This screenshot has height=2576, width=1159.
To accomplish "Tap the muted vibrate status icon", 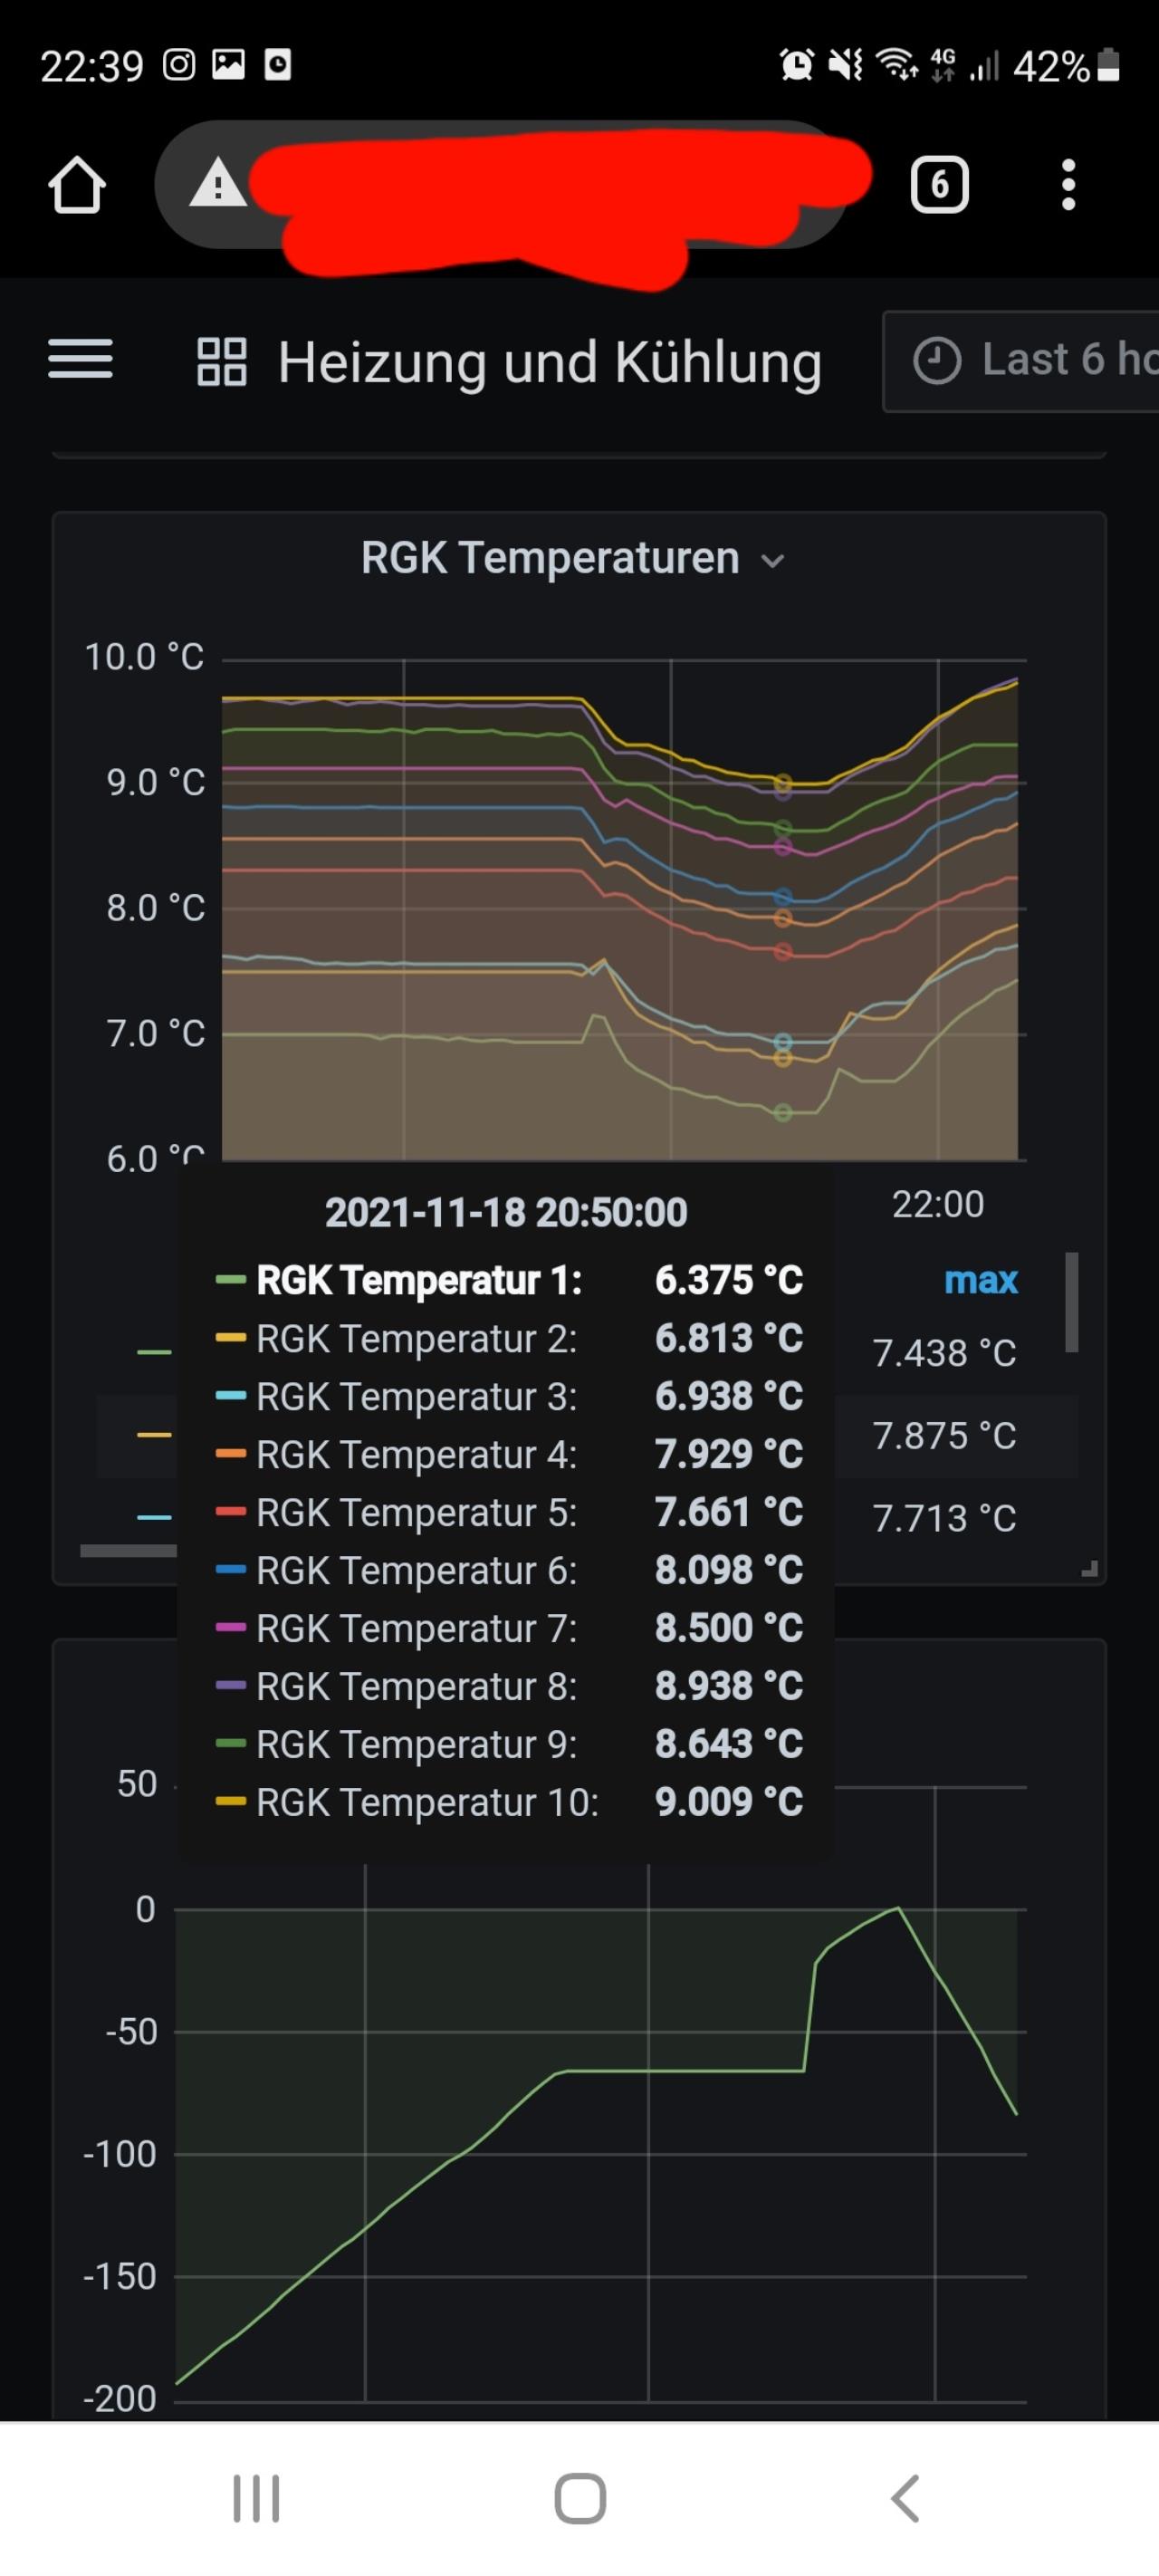I will [x=846, y=65].
